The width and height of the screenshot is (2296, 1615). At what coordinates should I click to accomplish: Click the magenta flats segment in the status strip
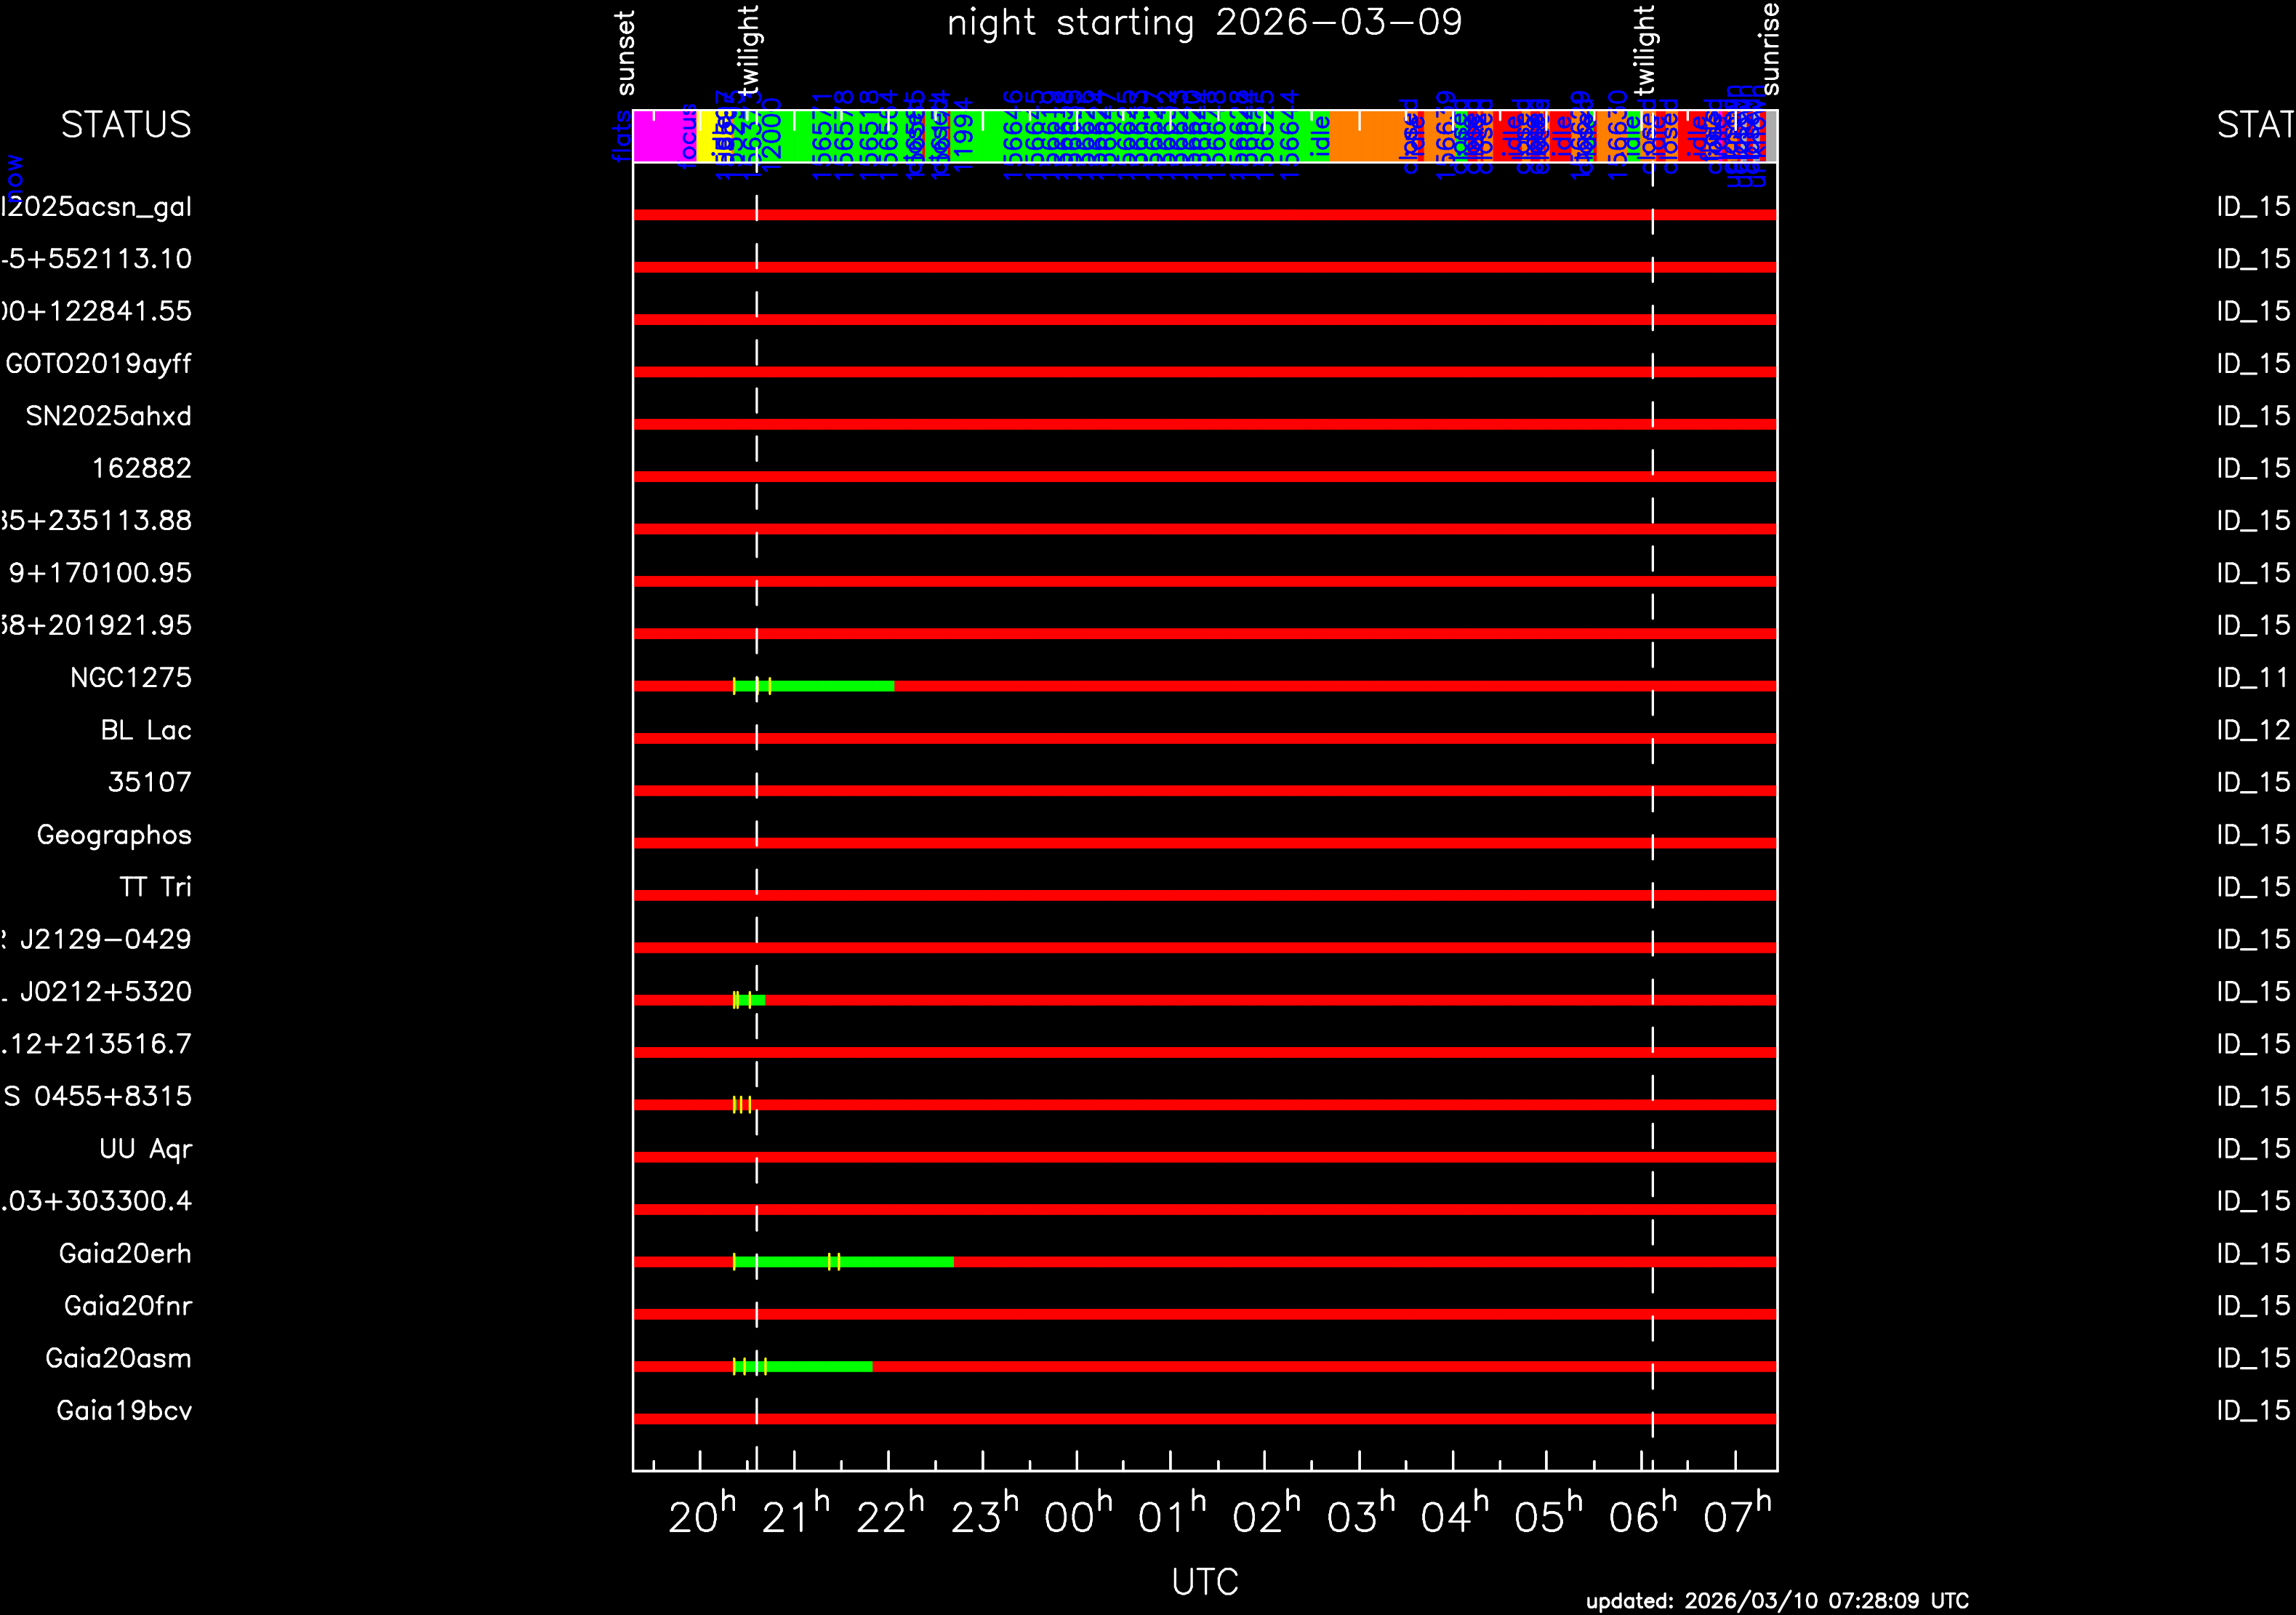point(665,137)
